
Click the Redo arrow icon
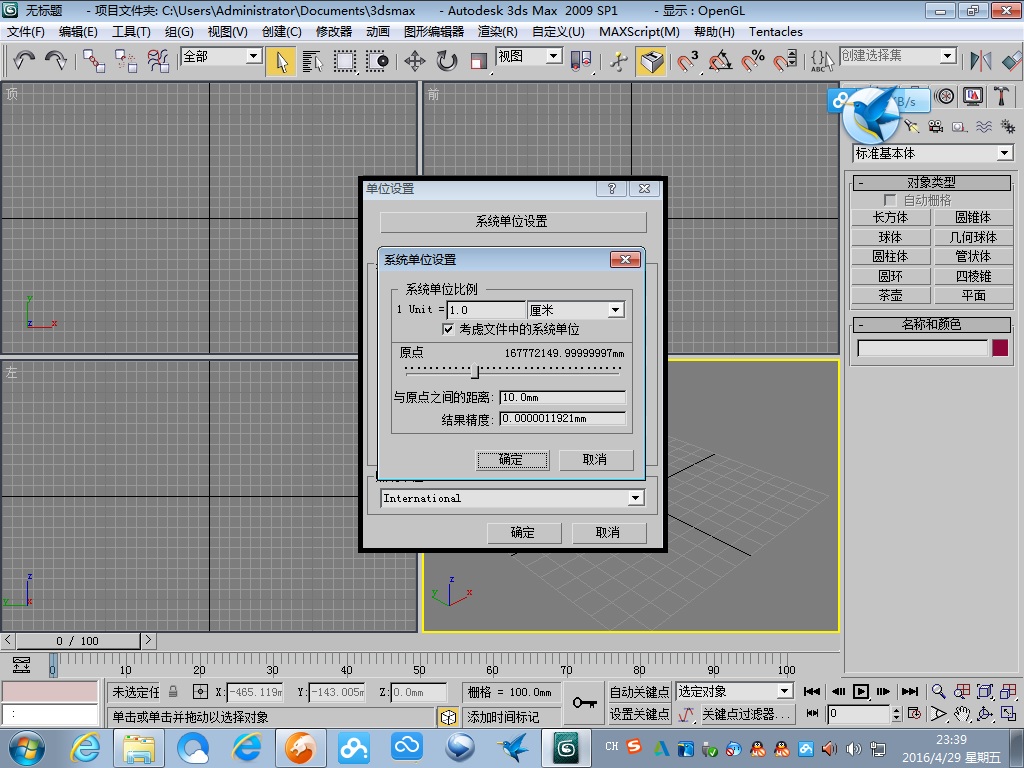[56, 61]
